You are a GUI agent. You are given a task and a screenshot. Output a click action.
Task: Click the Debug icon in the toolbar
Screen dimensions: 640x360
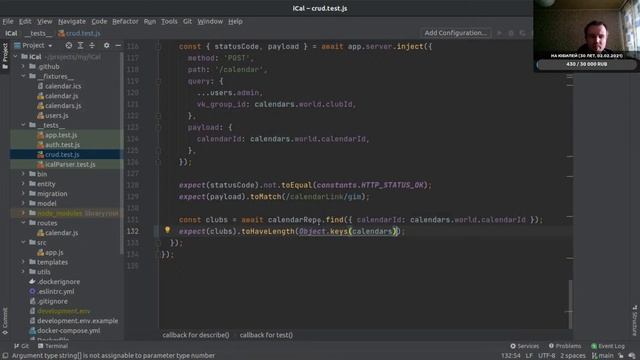(x=511, y=33)
